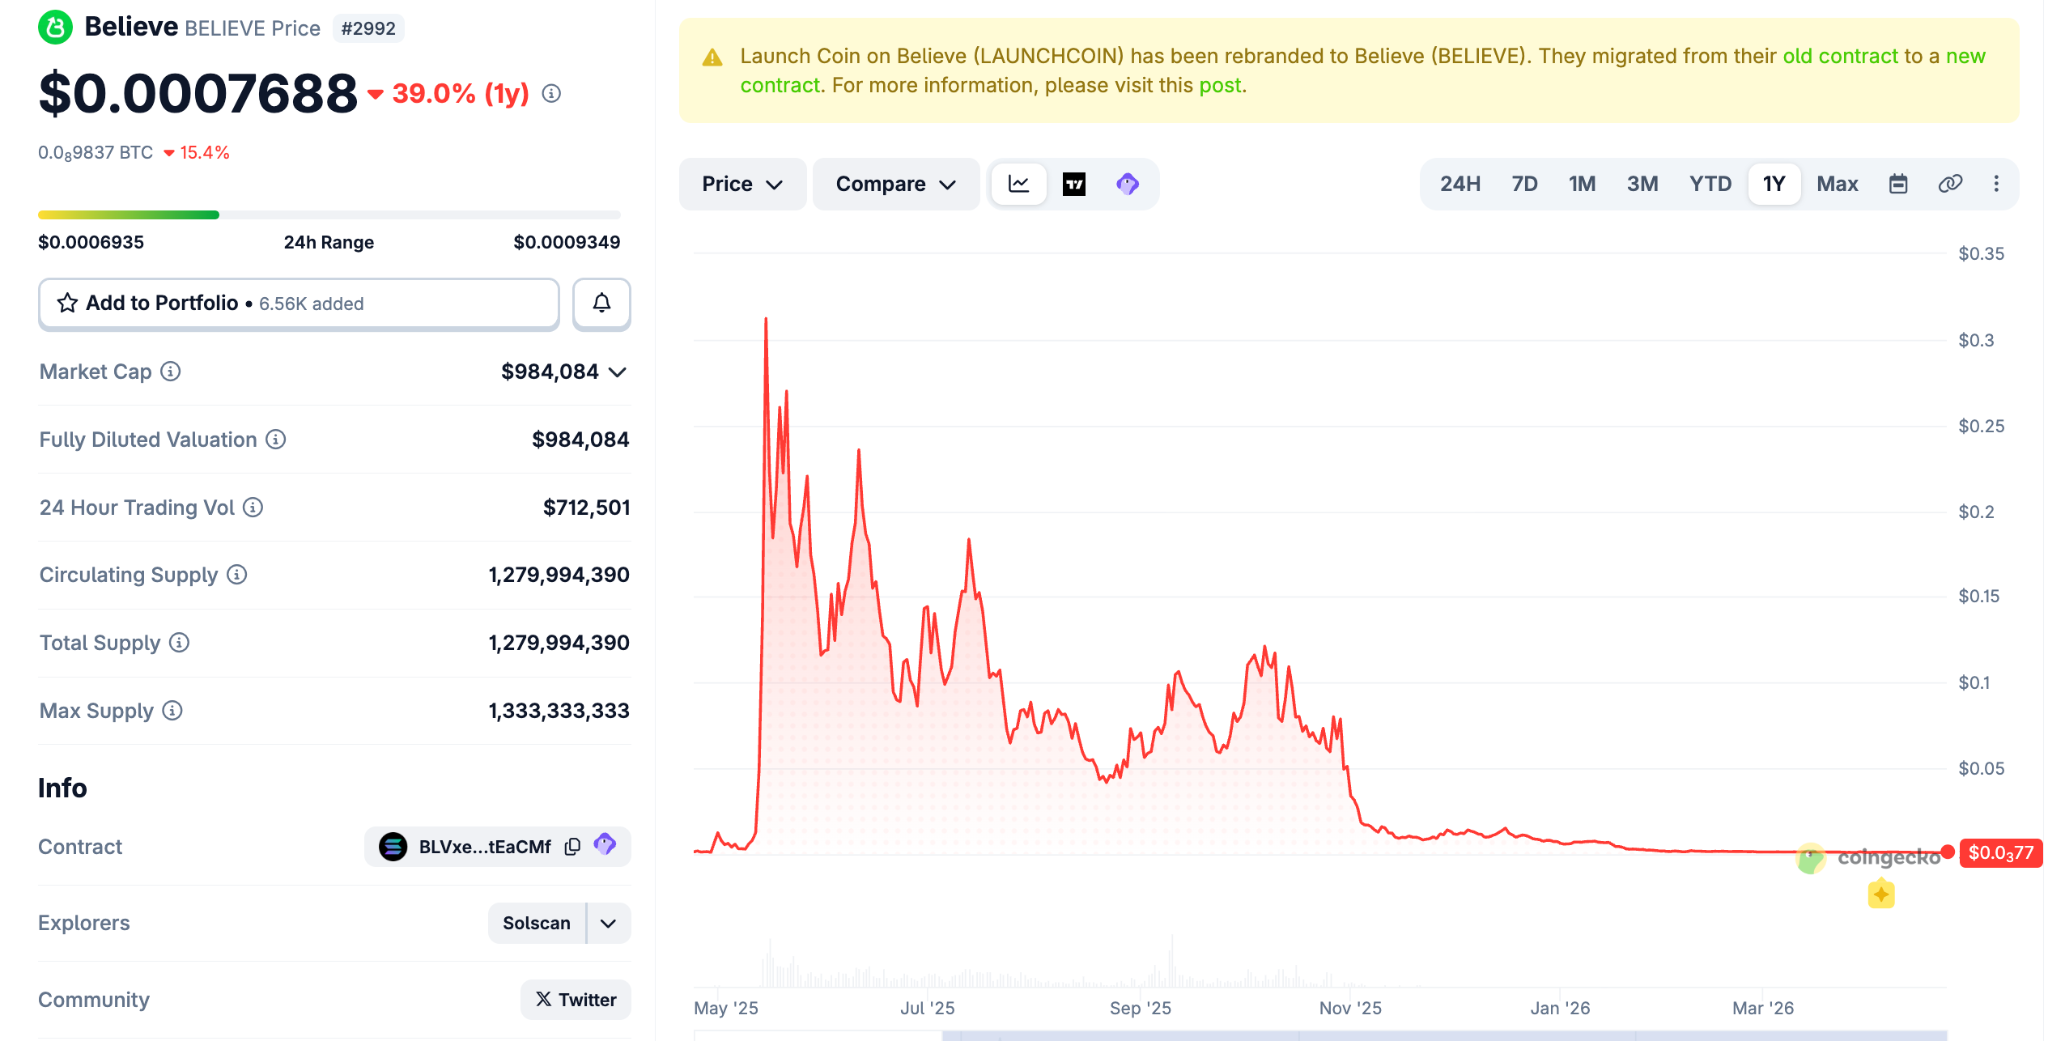Copy the chart link icon
The image size is (2048, 1041).
click(x=1949, y=184)
